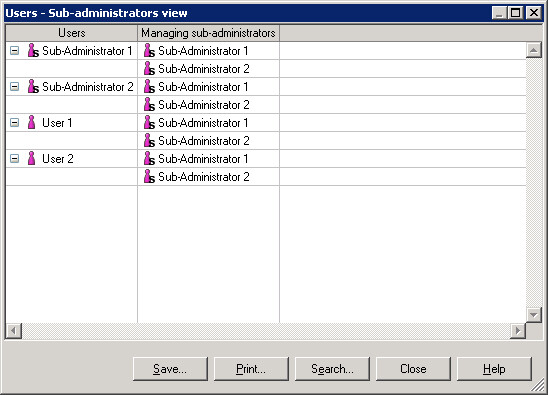Click the Sub-Administrator 2 user icon in Users column
The width and height of the screenshot is (548, 395).
tap(33, 86)
